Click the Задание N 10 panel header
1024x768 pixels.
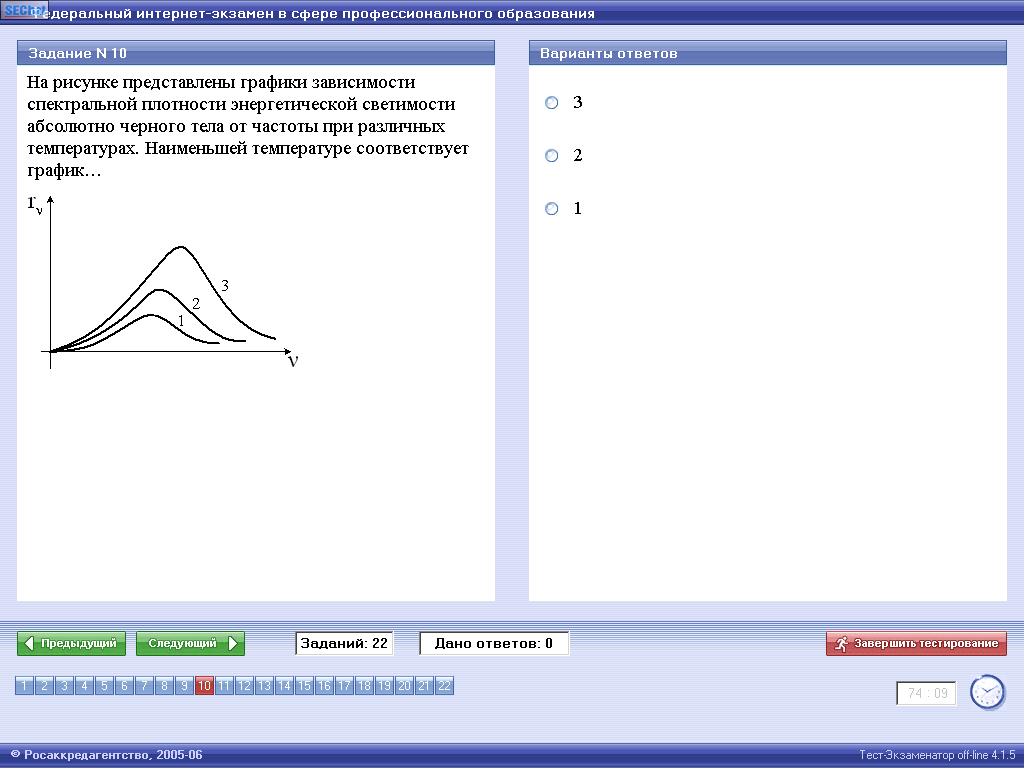256,53
